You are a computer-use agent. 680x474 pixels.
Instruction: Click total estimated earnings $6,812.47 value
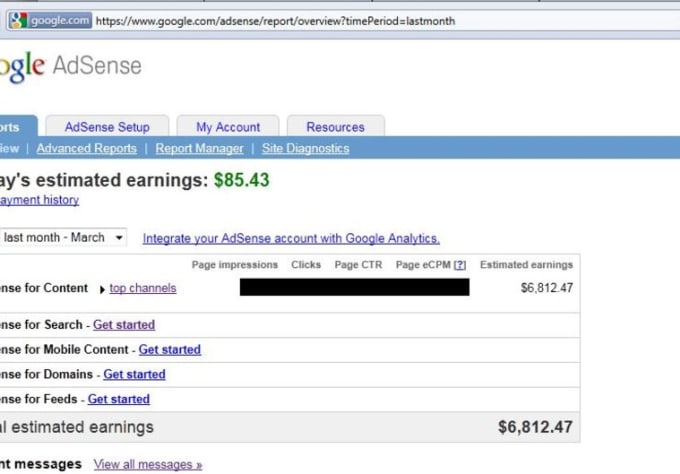pos(535,427)
